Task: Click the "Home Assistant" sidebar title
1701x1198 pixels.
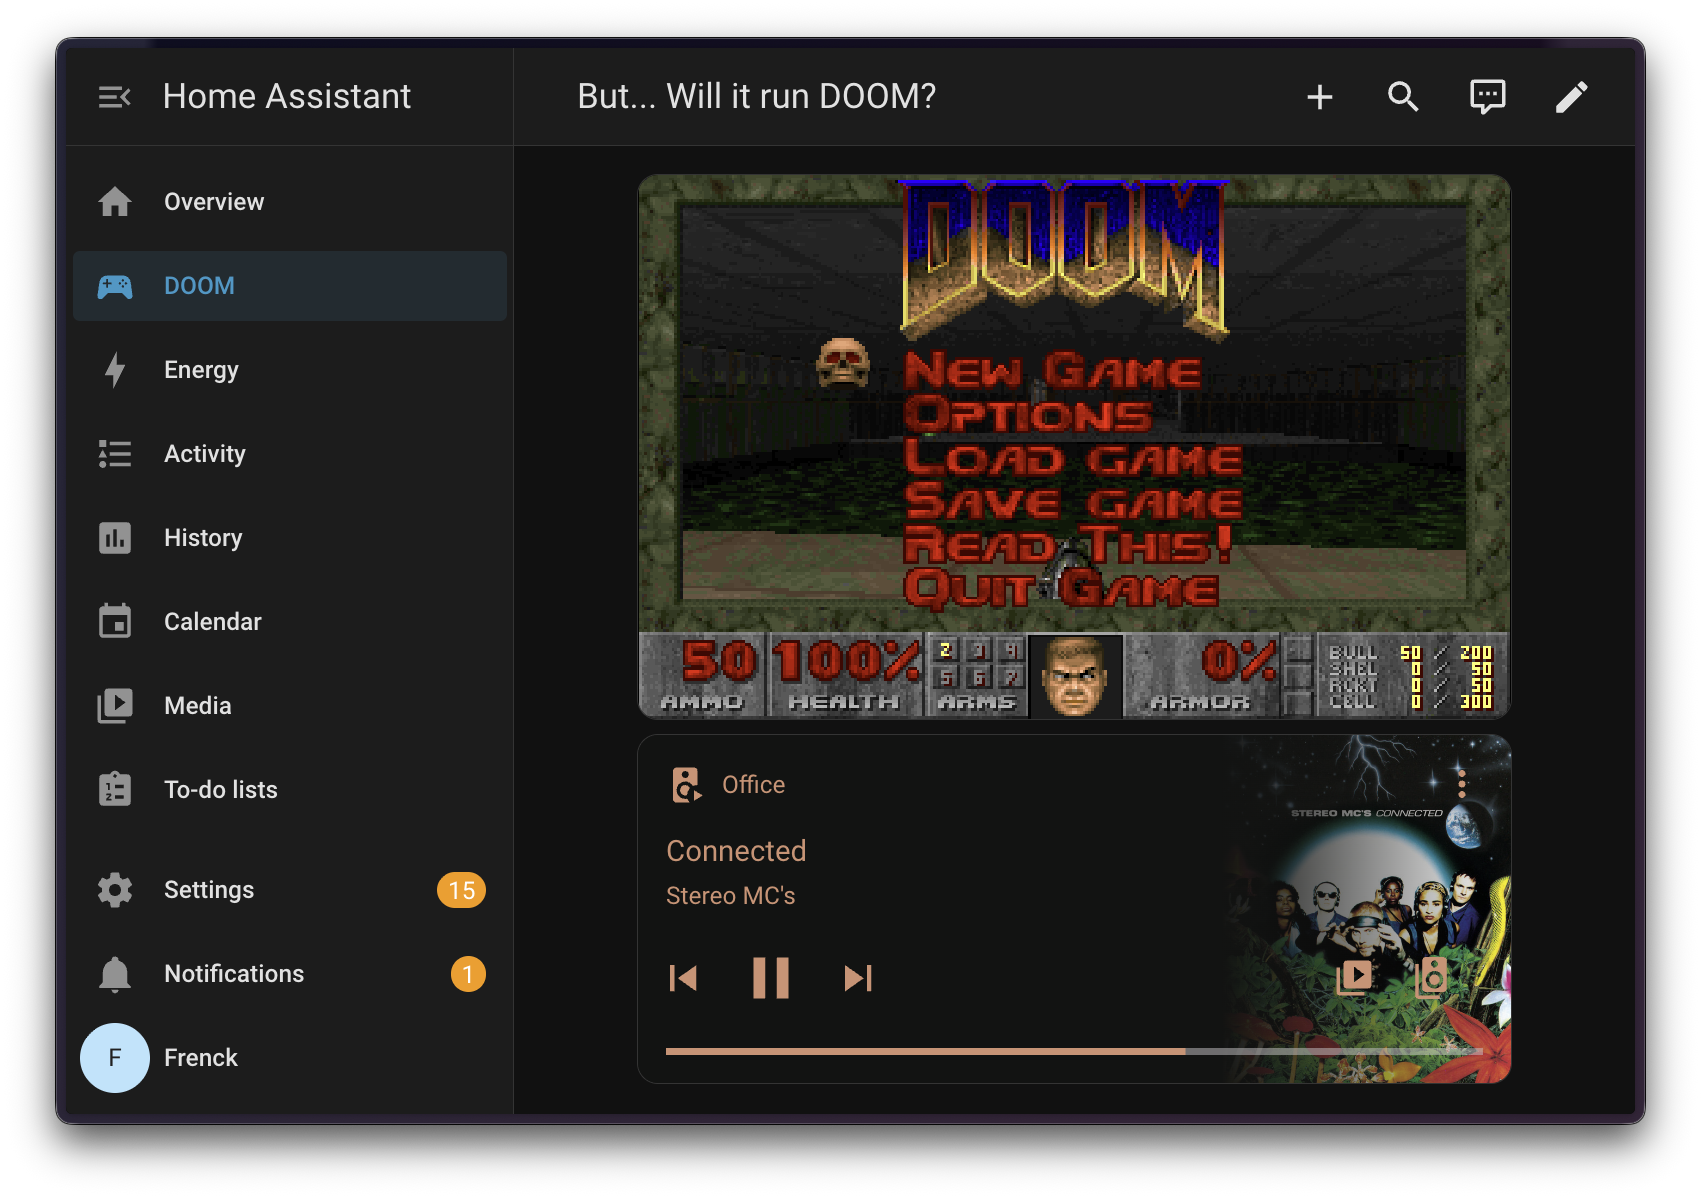Action: 287,97
